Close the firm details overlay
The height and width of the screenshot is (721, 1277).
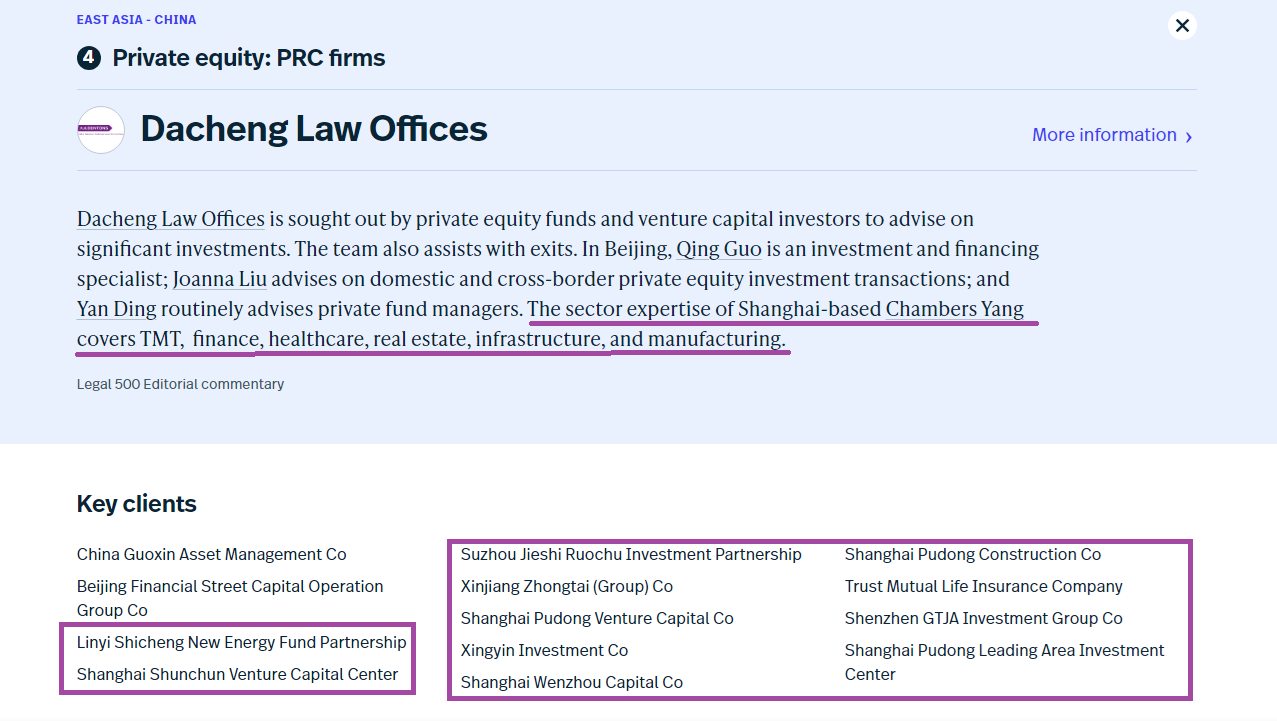[x=1182, y=25]
